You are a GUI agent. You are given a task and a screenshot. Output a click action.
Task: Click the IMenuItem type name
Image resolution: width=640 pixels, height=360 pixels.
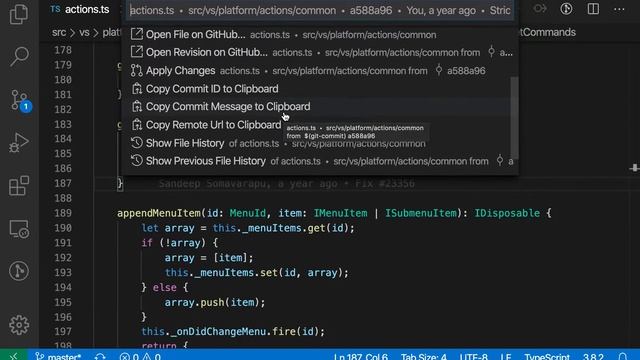click(x=340, y=213)
